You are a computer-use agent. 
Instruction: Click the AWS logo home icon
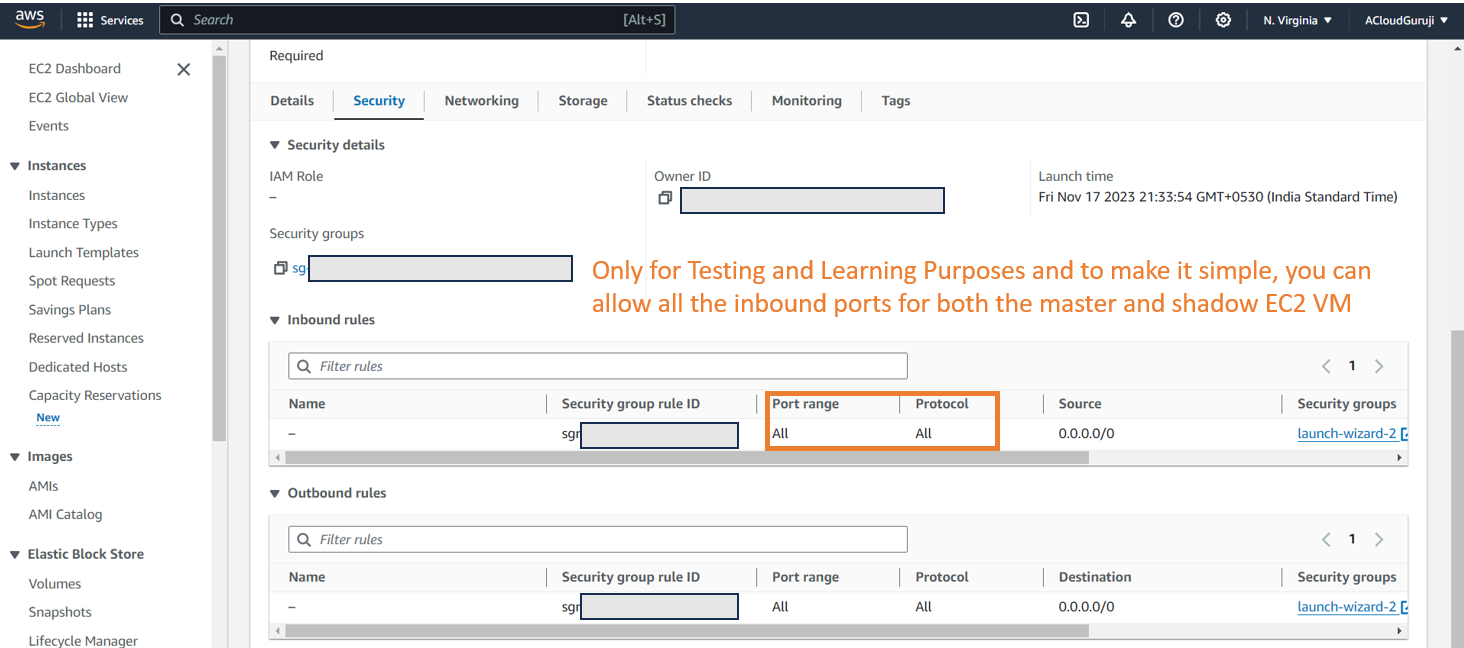(x=30, y=19)
